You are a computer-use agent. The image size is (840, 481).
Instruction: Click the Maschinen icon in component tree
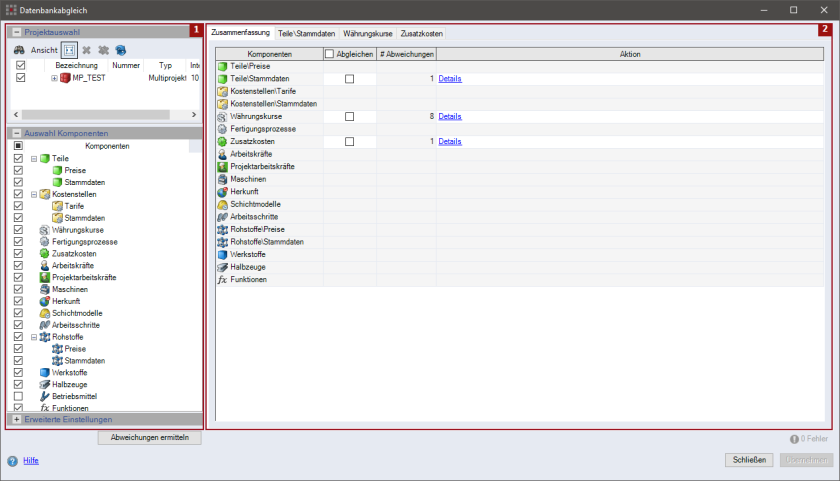click(x=44, y=289)
